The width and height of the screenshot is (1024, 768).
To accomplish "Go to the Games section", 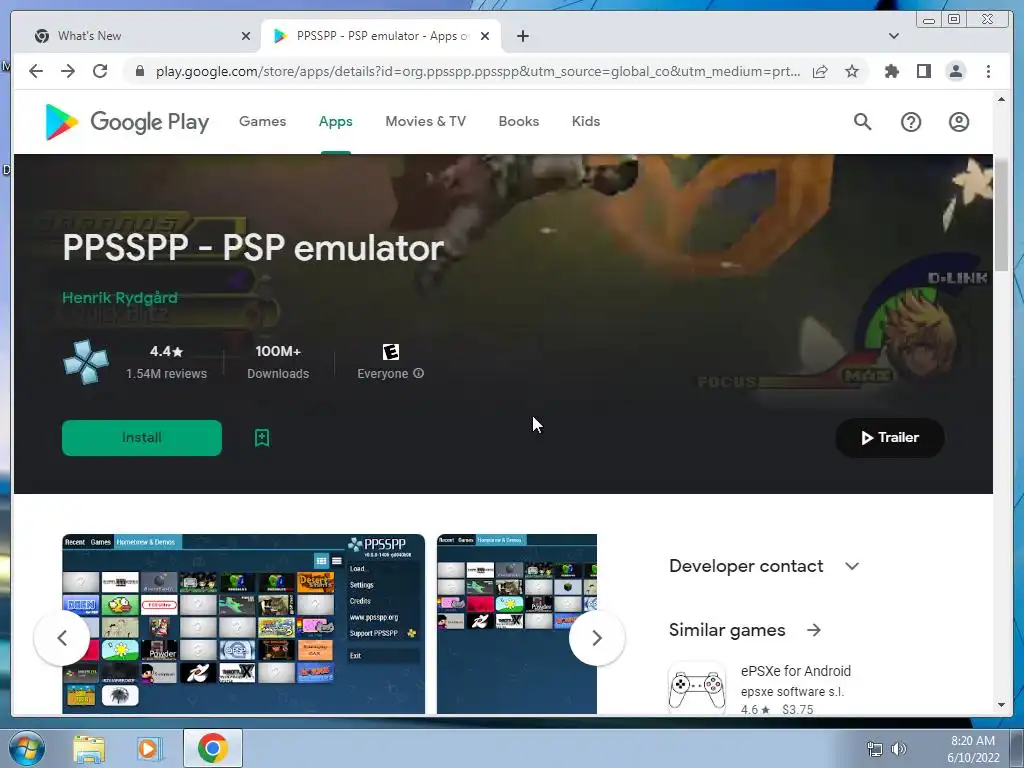I will point(263,121).
